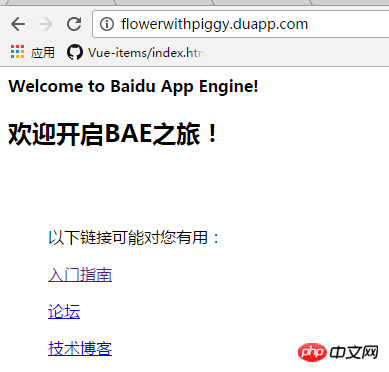Viewport: 389px width, 372px height.
Task: Open the 应用 bookmarks label
Action: 43,53
